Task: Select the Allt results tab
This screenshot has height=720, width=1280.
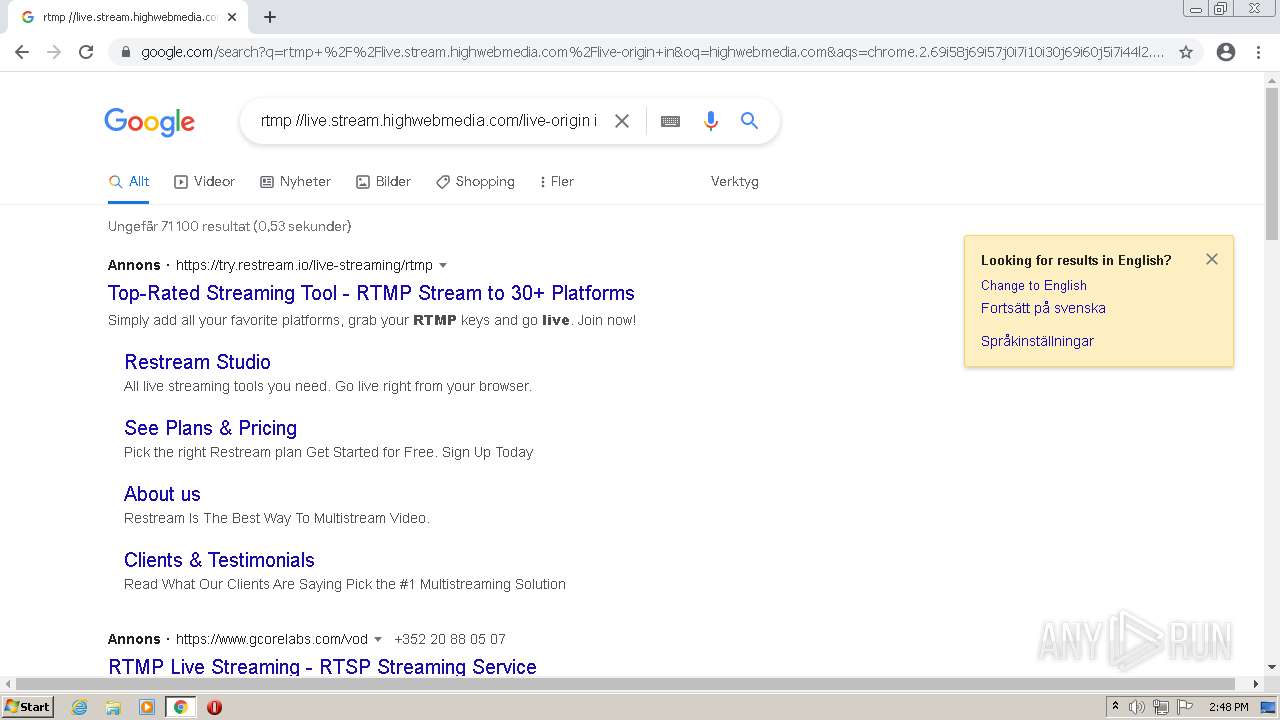Action: [x=129, y=182]
